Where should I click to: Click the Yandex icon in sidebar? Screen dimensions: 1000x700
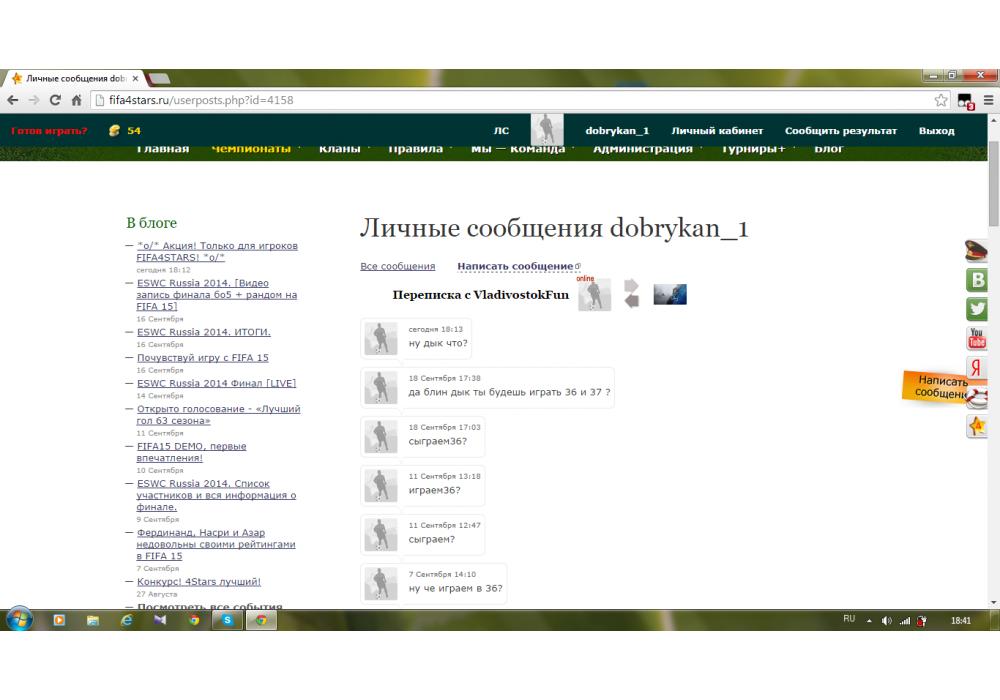(976, 368)
